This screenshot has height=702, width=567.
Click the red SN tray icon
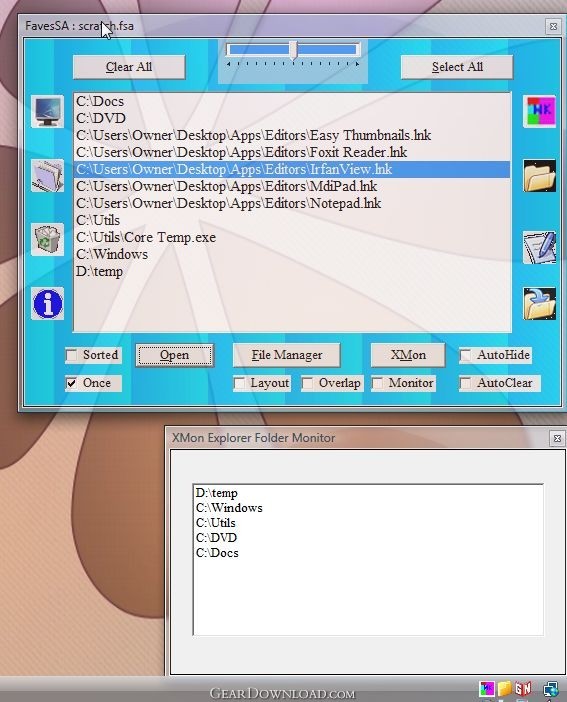(523, 689)
